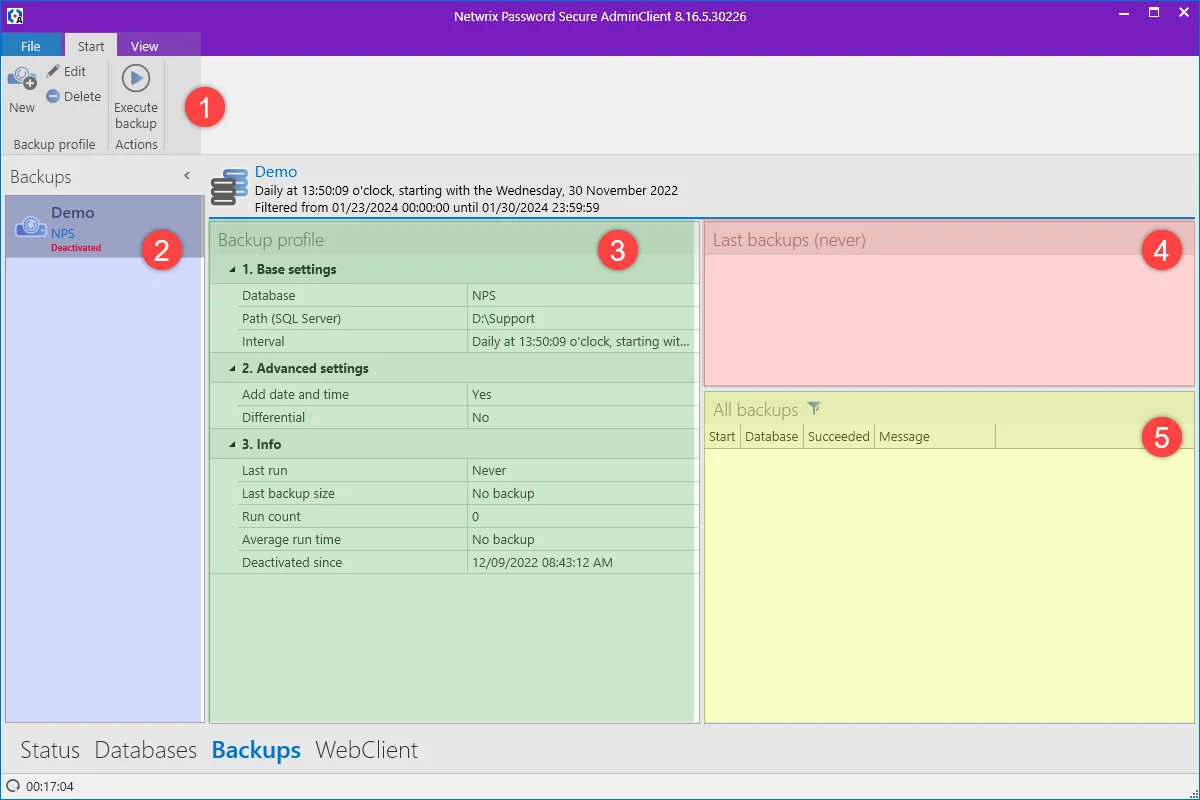Click the Differential value No
1200x800 pixels.
480,418
